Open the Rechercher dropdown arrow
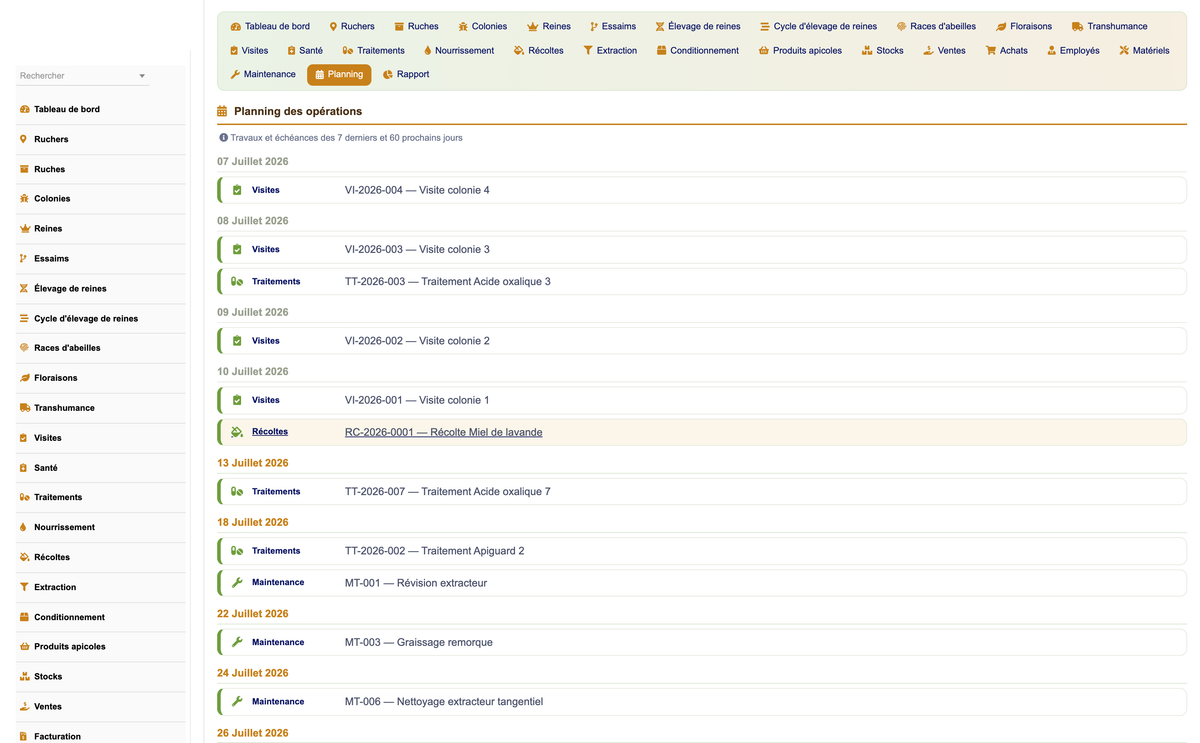 (x=142, y=76)
